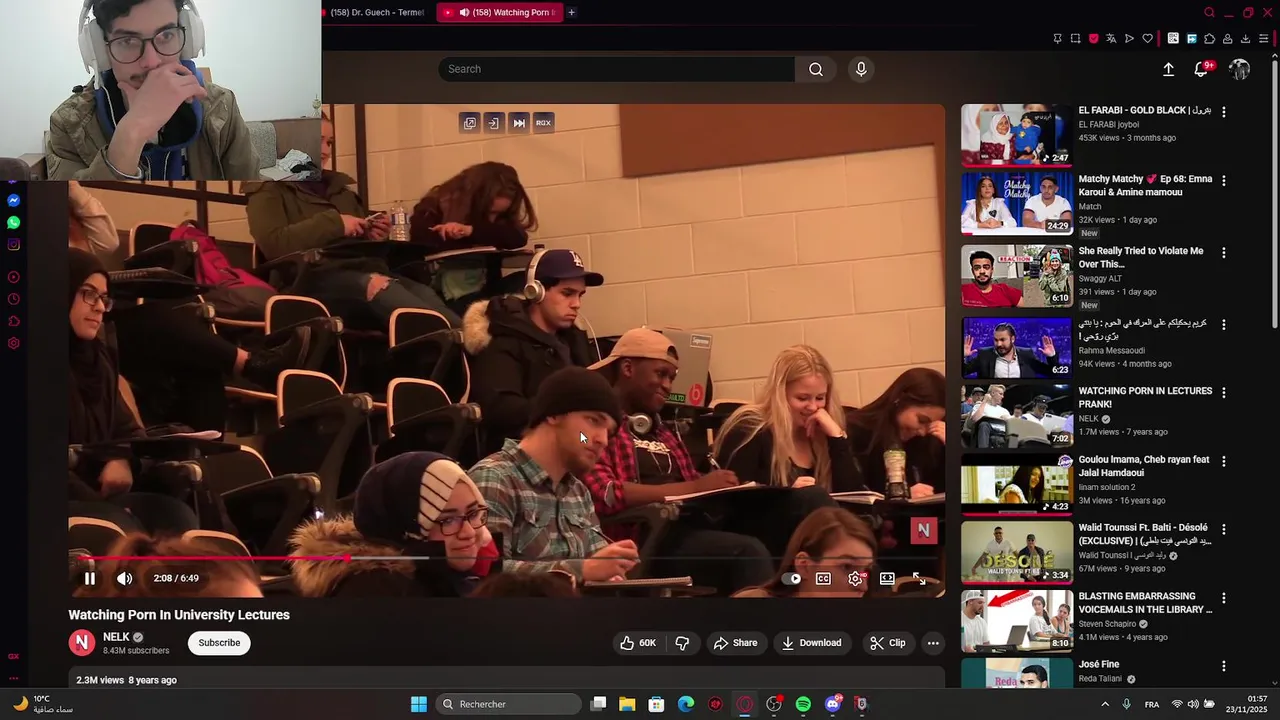This screenshot has height=720, width=1280.
Task: Open WhatsApp in the browser sidebar
Action: pos(13,223)
